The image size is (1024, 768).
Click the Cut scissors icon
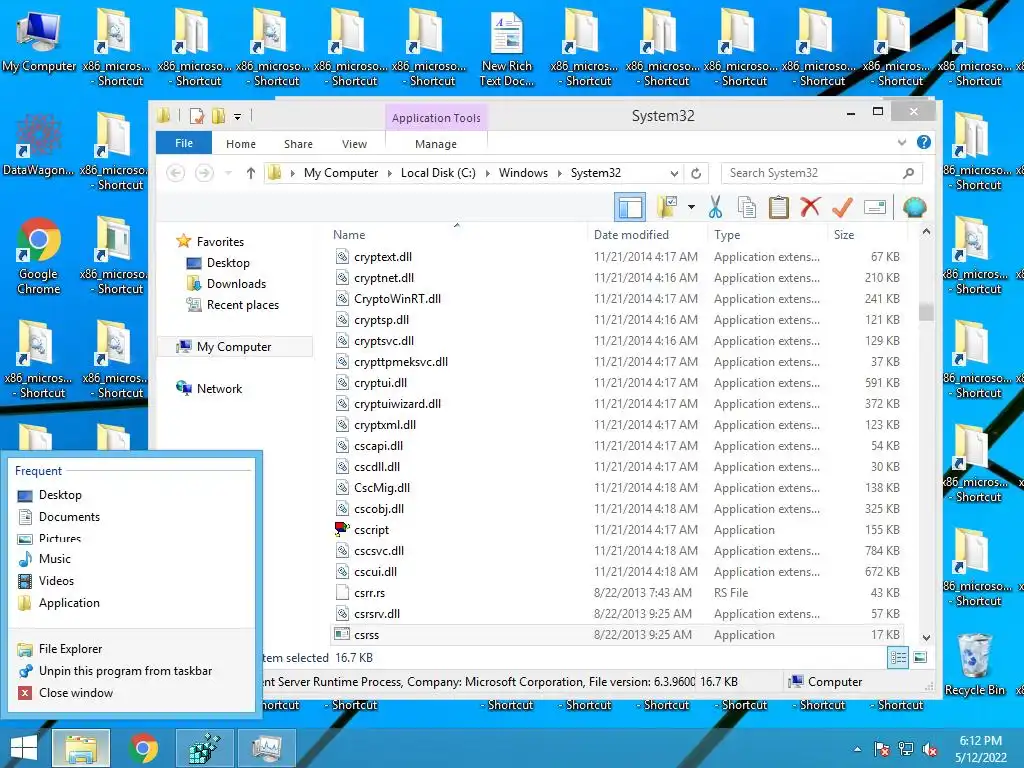715,208
